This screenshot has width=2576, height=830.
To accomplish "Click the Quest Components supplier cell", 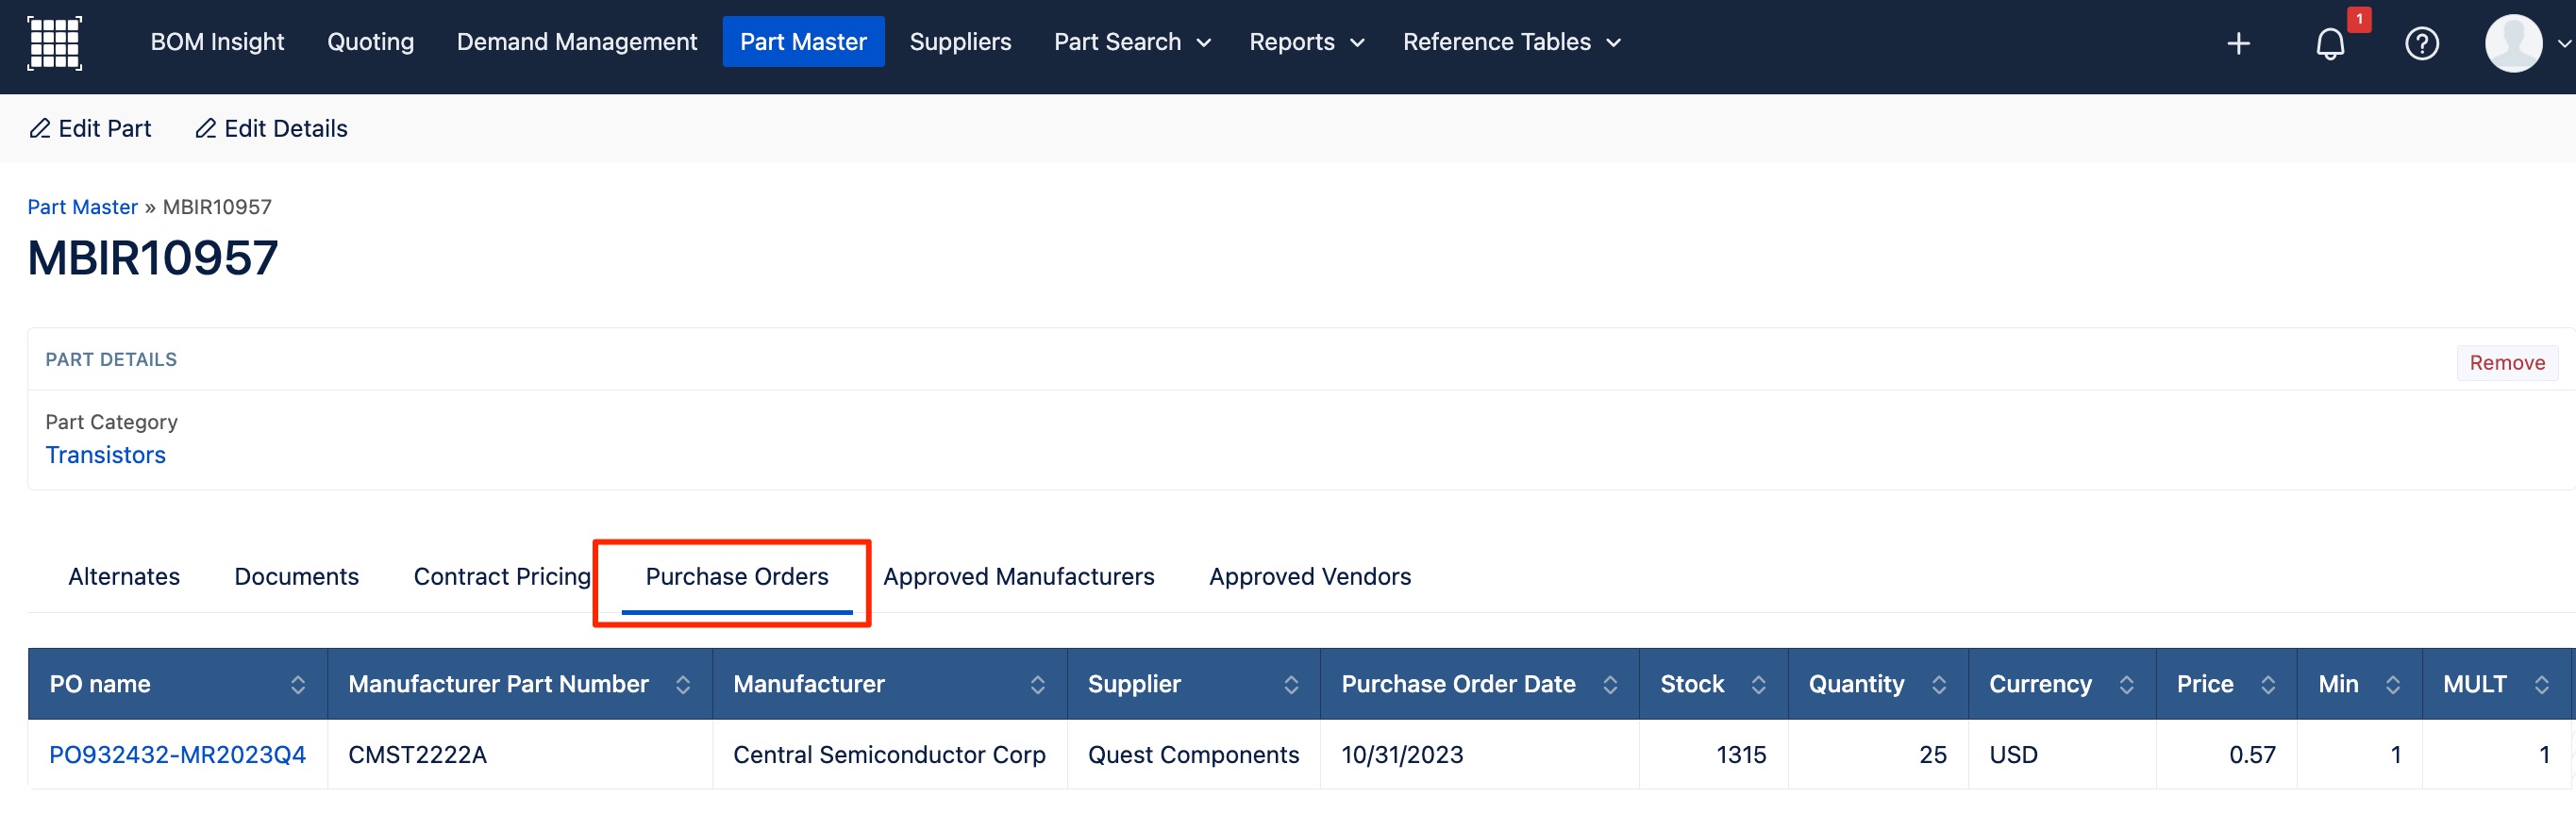I will click(1193, 754).
